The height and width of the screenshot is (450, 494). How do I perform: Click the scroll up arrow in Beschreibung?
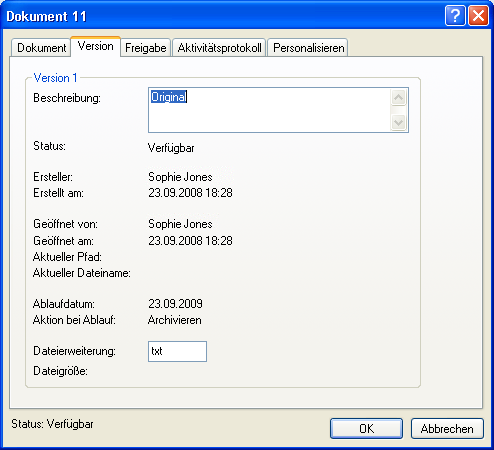pos(398,98)
